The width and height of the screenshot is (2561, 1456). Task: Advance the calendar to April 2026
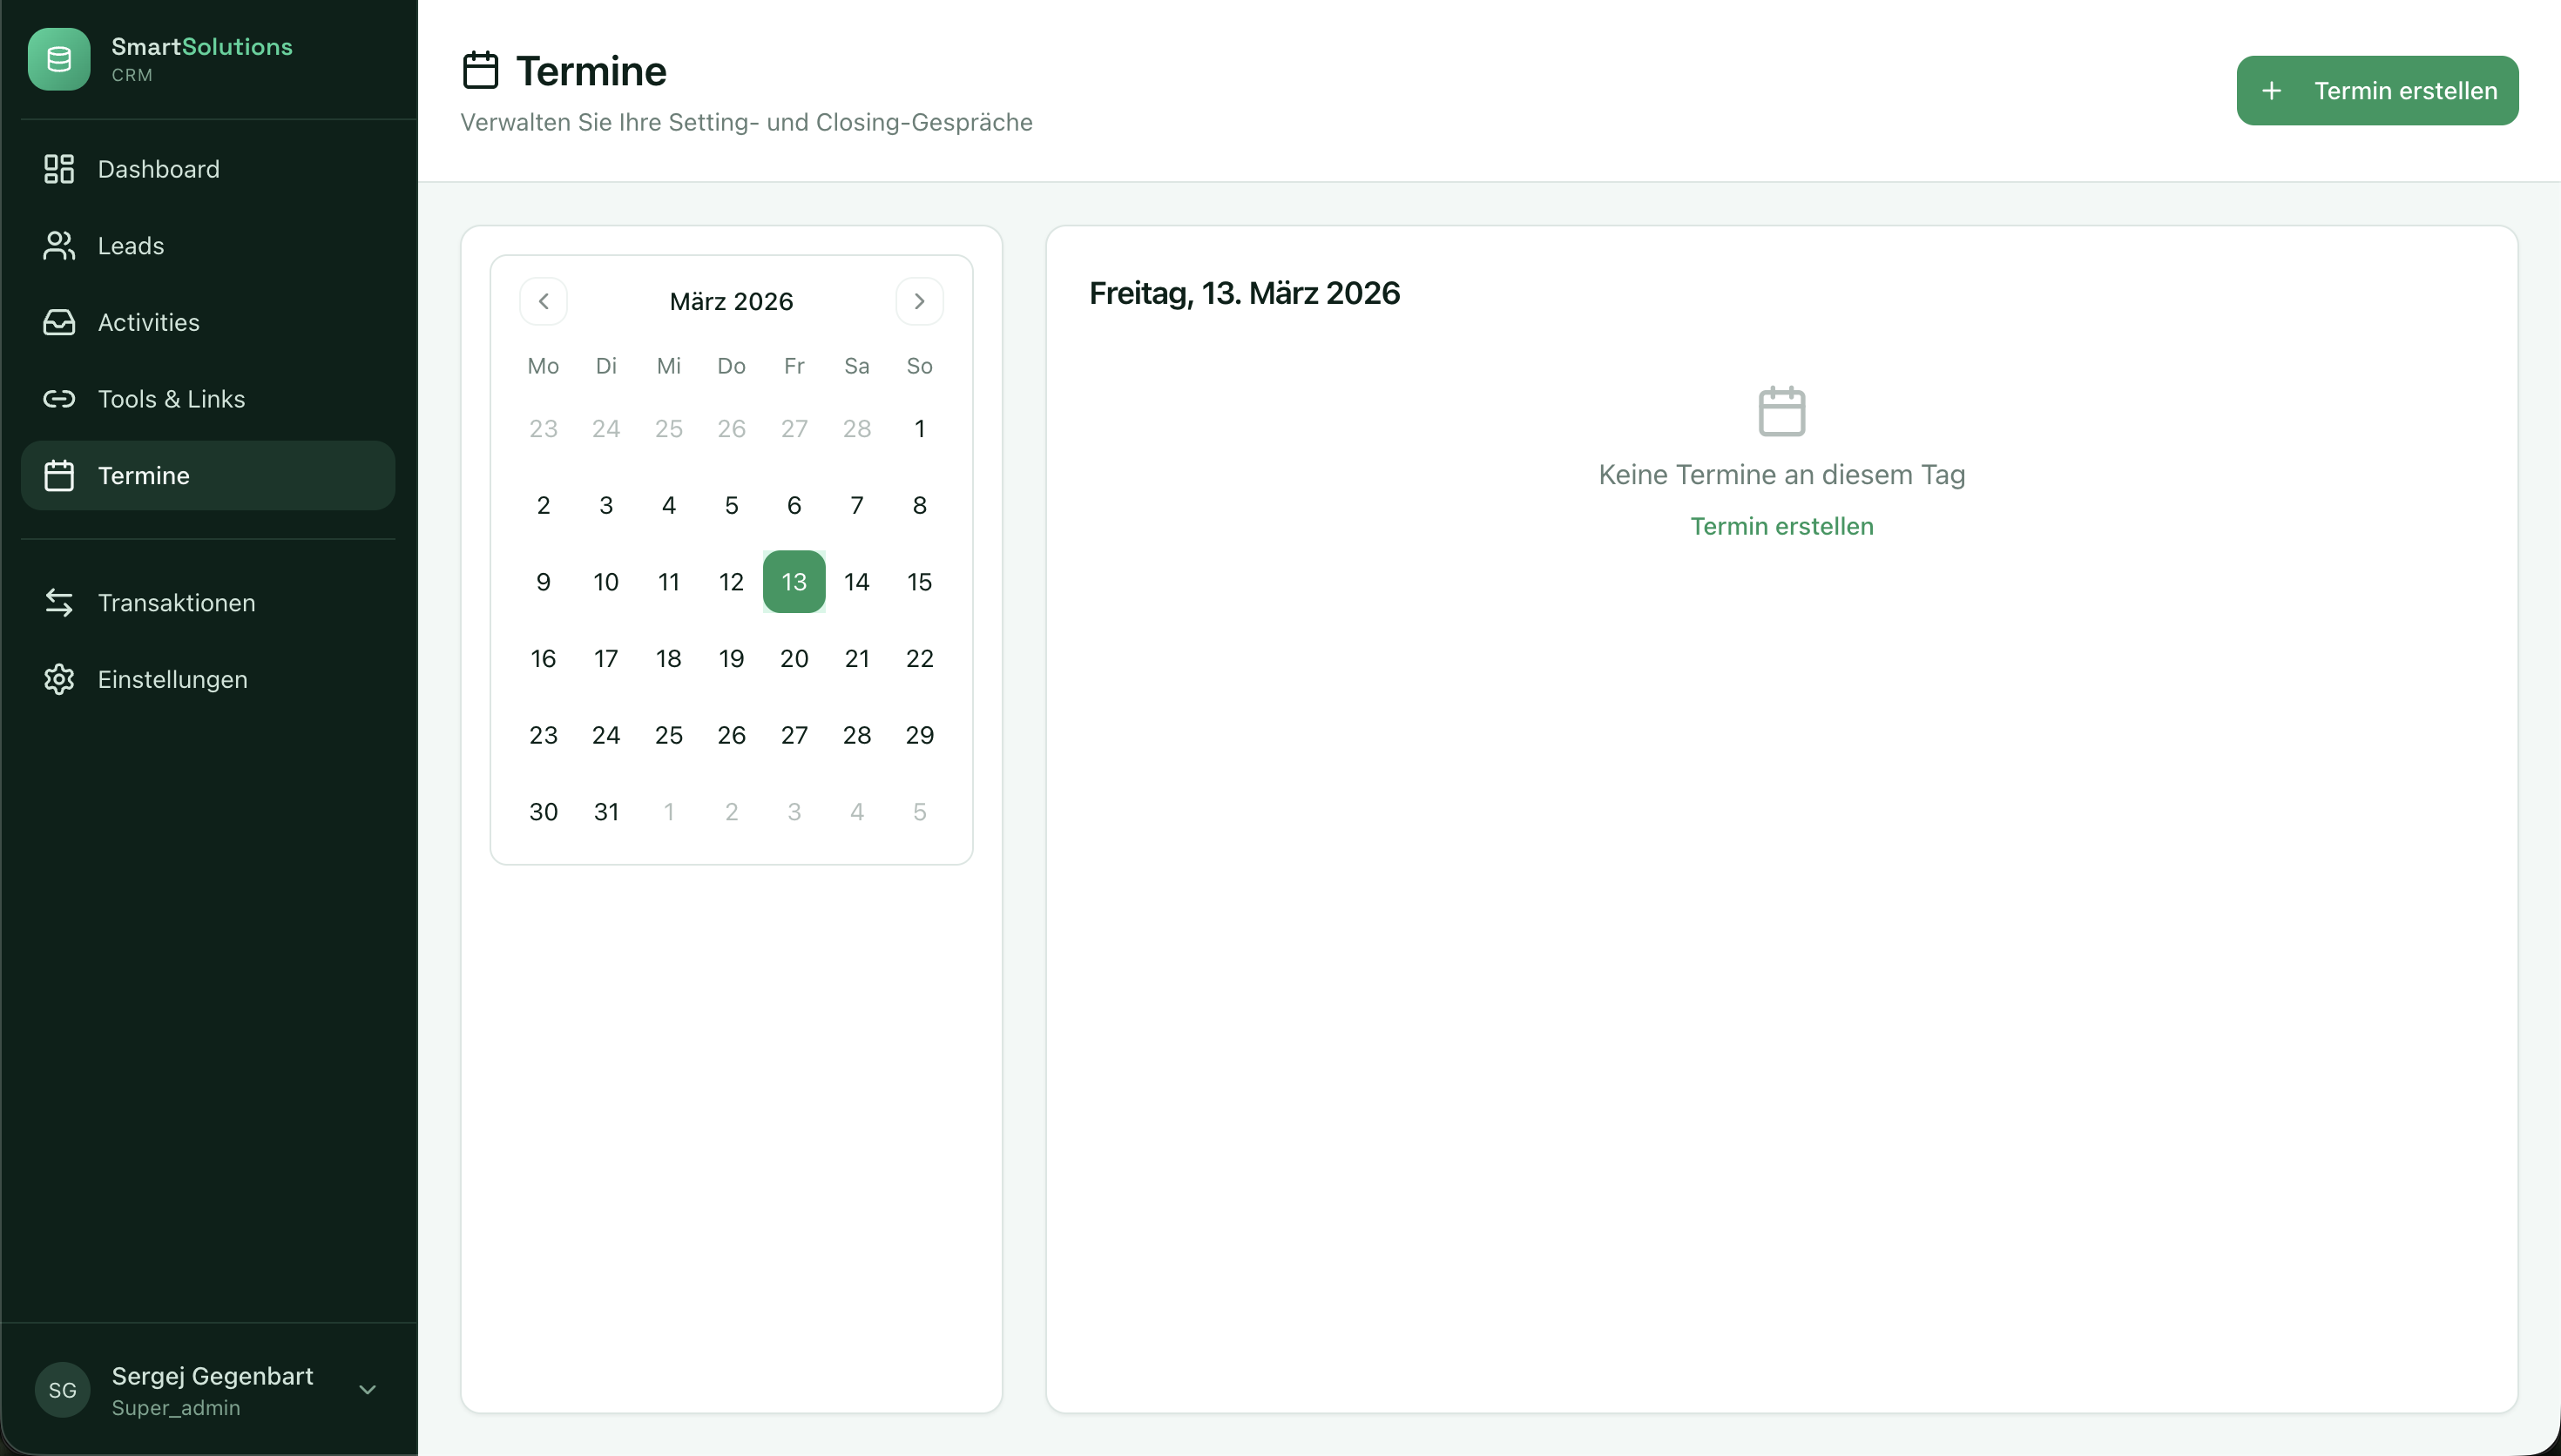click(919, 301)
